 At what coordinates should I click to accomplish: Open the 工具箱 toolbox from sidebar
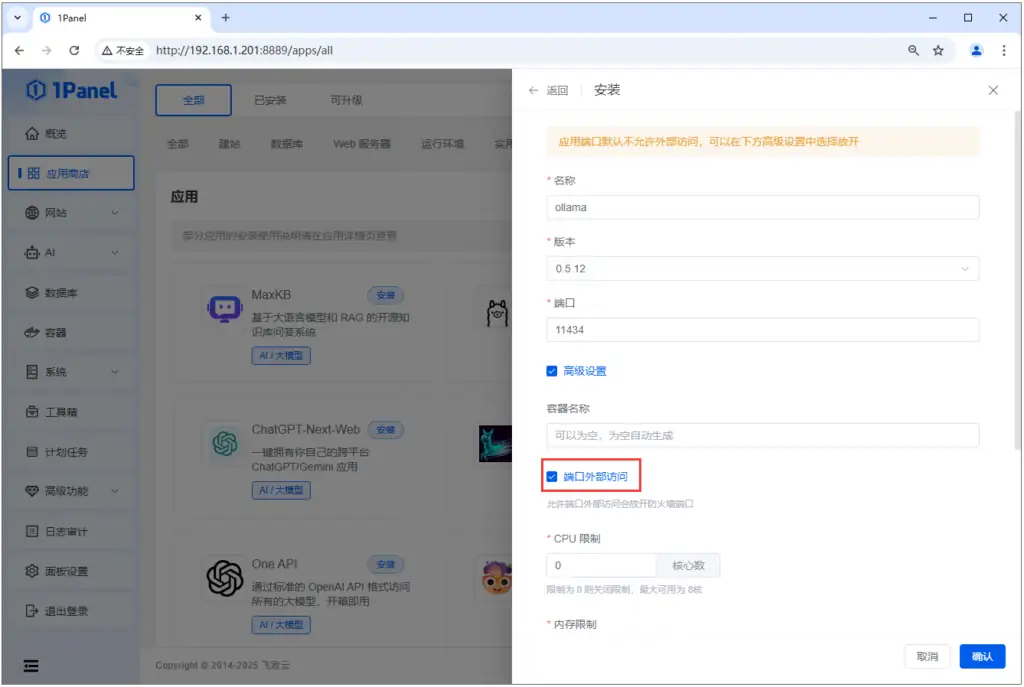pyautogui.click(x=62, y=412)
